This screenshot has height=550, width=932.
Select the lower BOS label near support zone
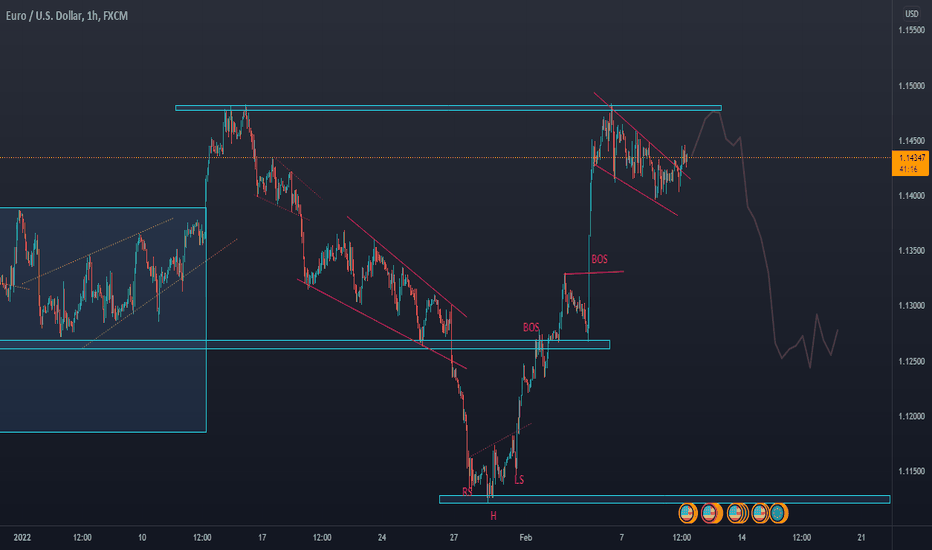[x=531, y=328]
